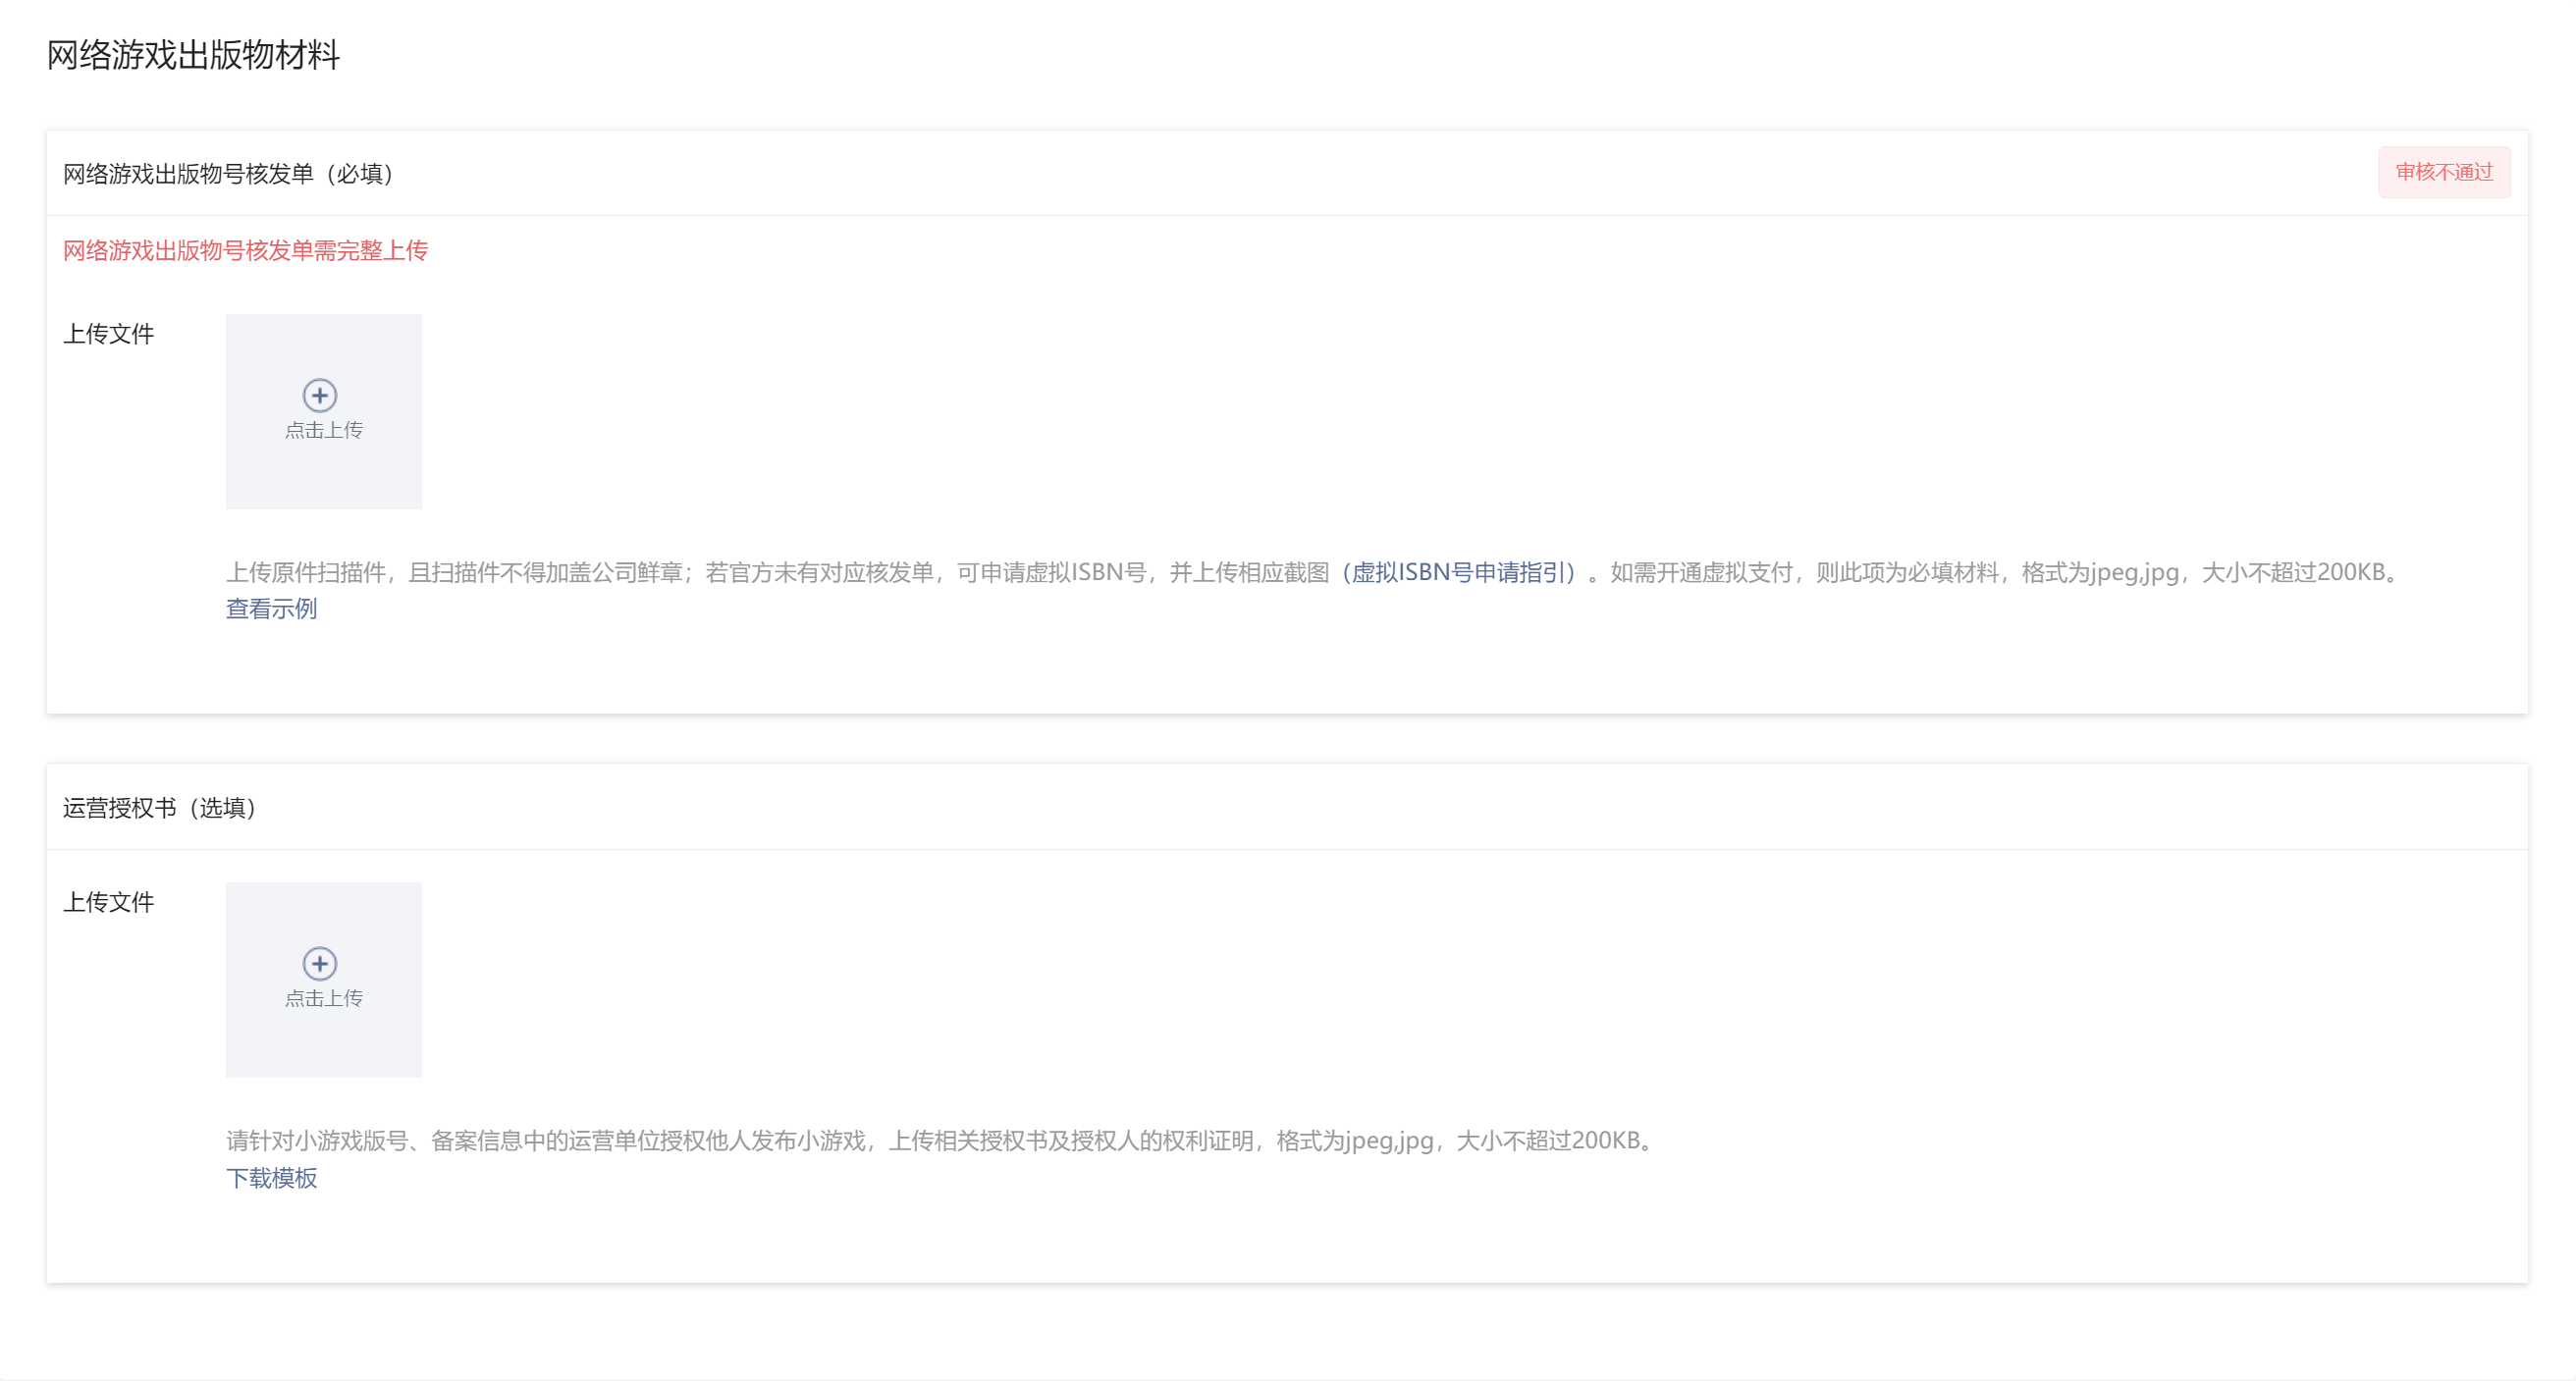Click the 运营授权书（选填） section title

point(164,808)
